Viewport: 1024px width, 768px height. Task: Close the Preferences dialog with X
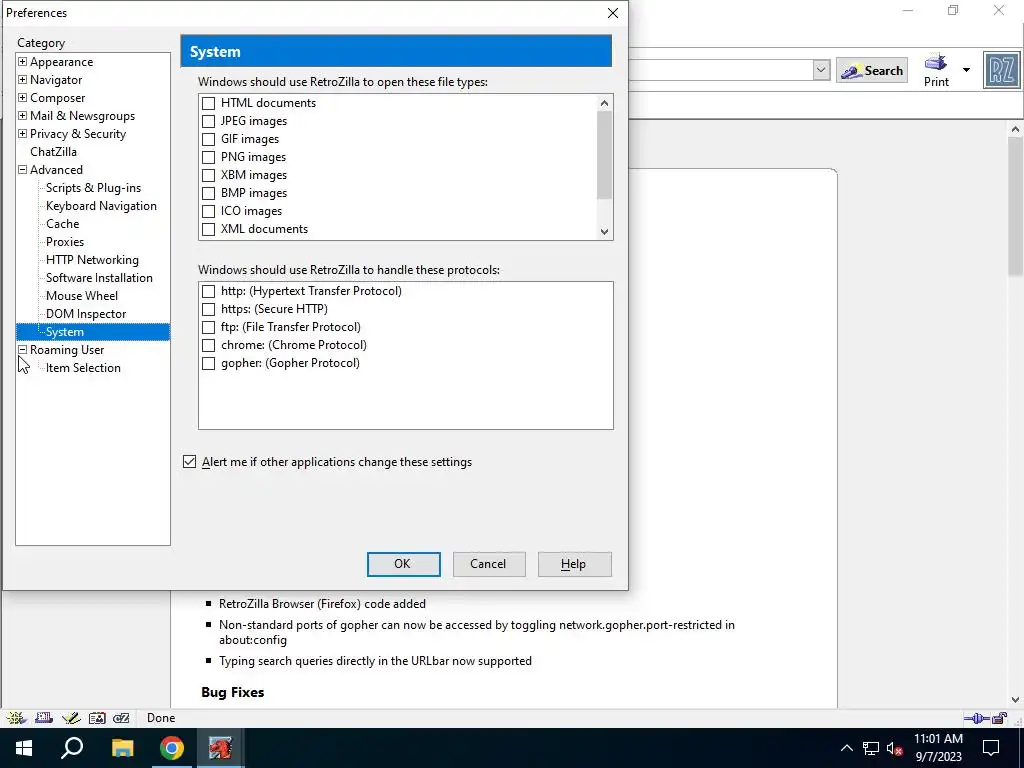click(x=613, y=13)
